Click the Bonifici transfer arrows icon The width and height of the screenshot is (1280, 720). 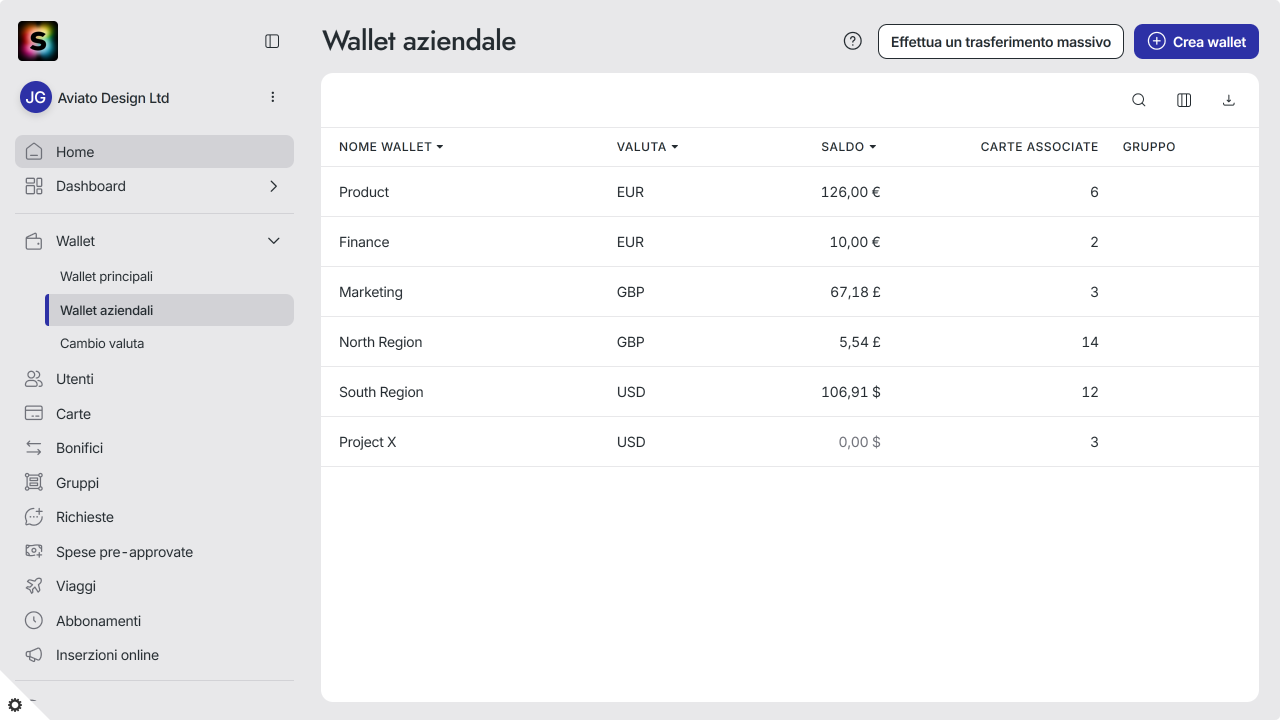click(x=34, y=448)
